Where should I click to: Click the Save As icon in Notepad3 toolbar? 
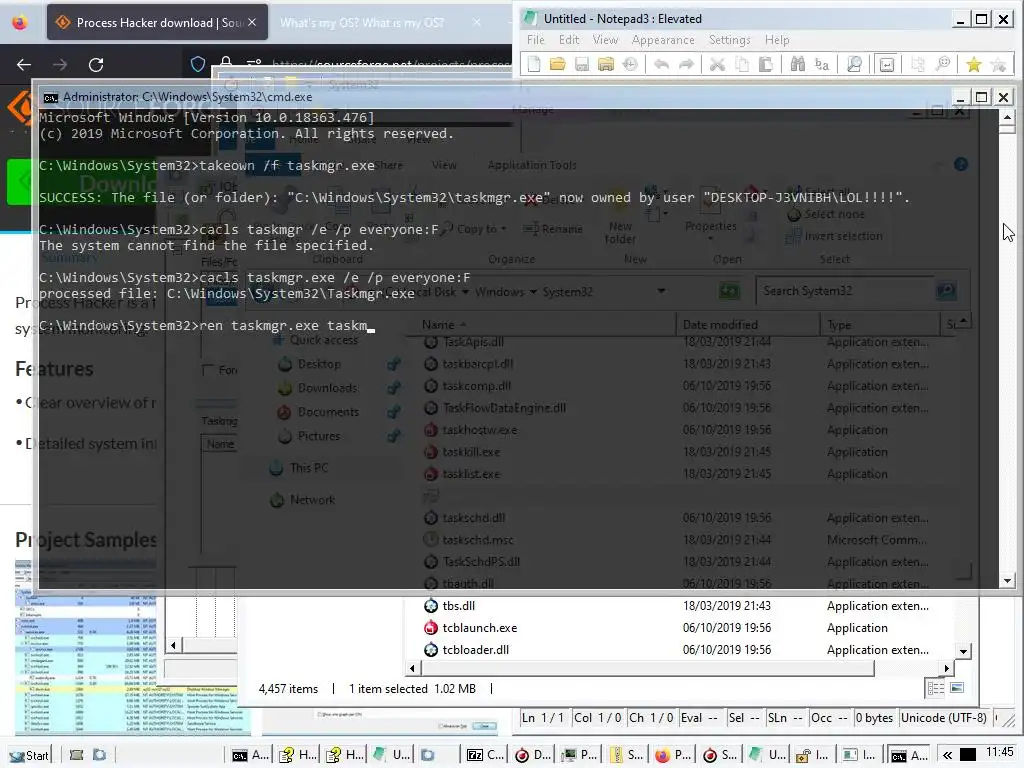tap(606, 64)
